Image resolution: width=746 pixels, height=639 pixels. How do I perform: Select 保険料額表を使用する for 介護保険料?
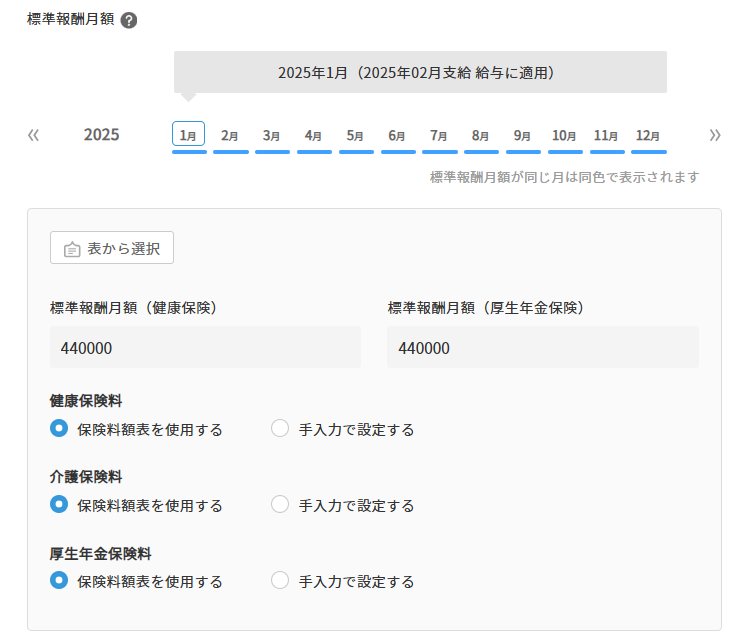[59, 505]
